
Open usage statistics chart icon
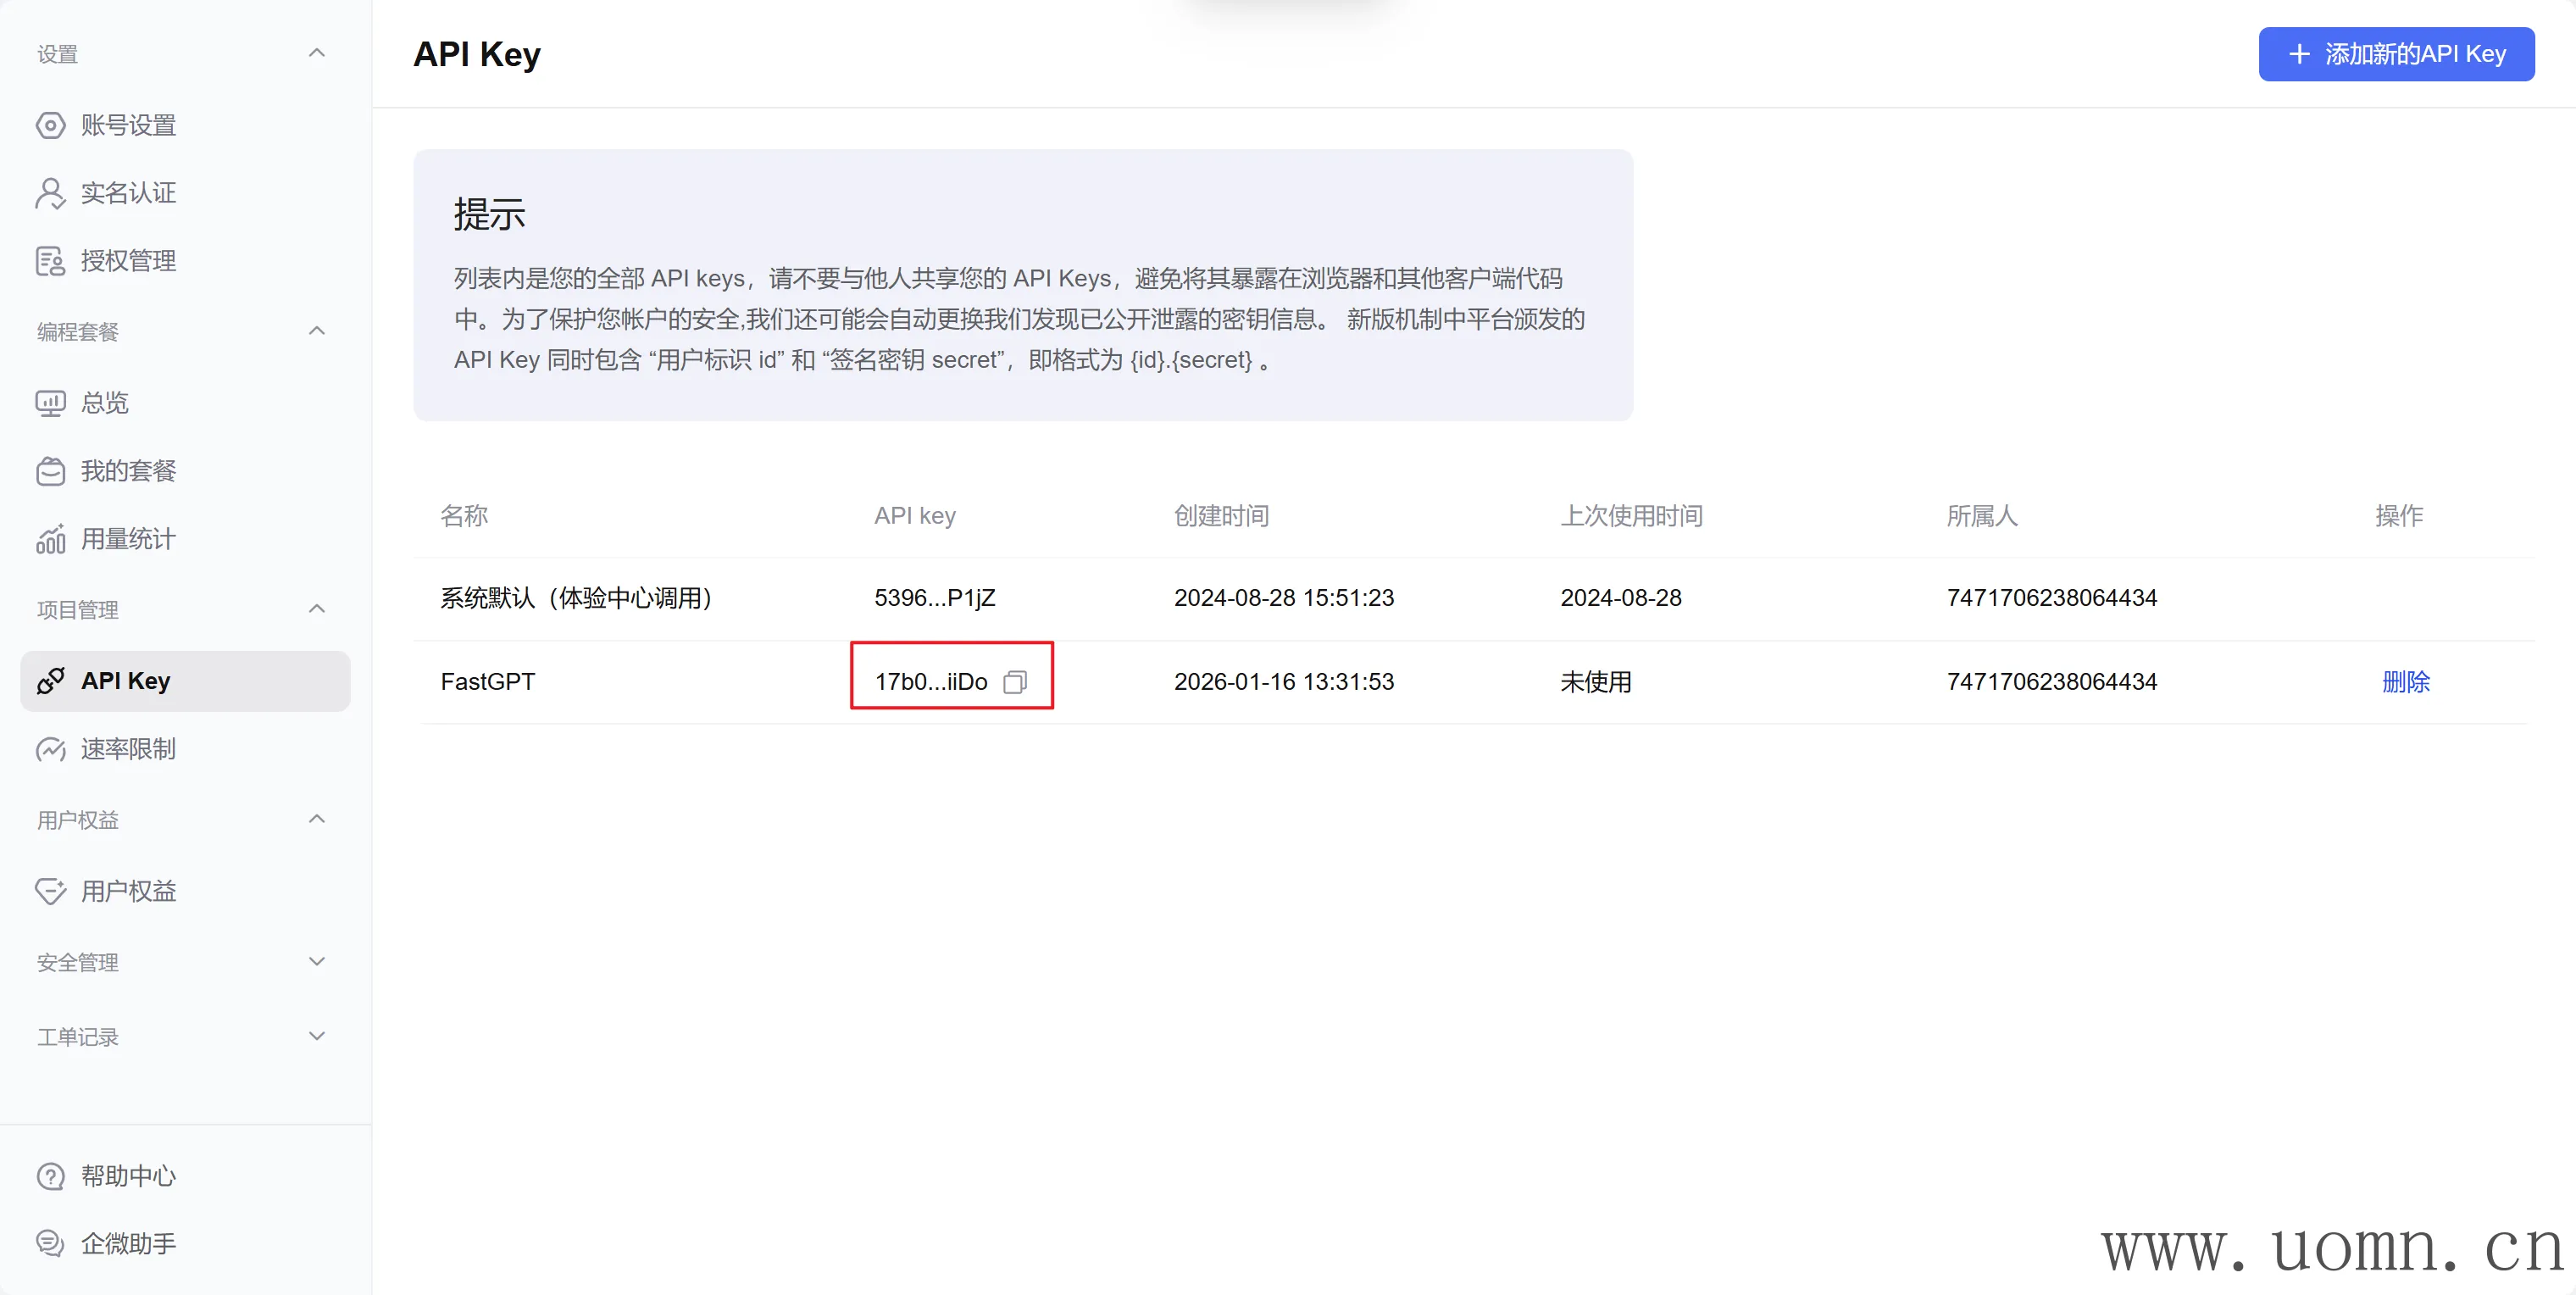[x=50, y=539]
